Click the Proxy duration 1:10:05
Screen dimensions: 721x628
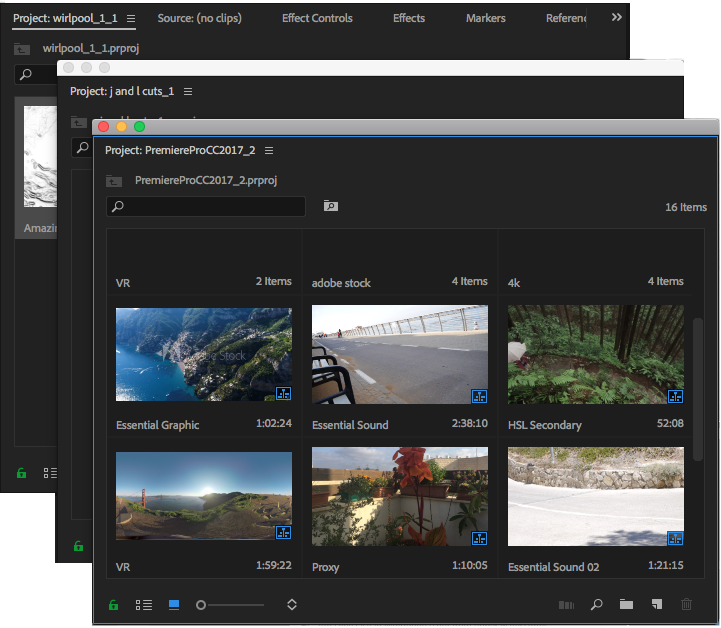pos(469,565)
